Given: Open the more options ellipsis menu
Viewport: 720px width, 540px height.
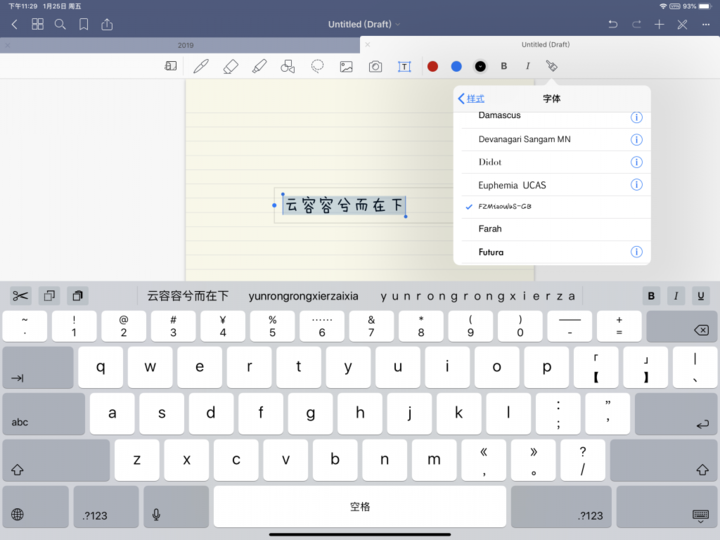Looking at the screenshot, I should point(706,24).
